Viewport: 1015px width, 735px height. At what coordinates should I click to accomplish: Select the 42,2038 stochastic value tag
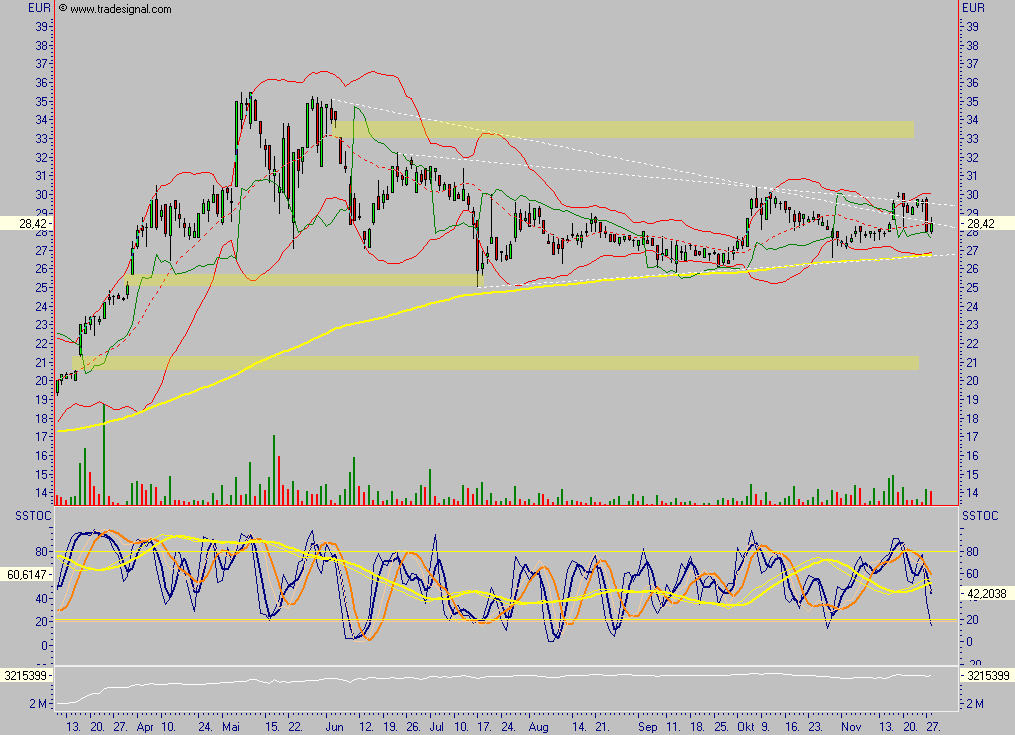(x=988, y=593)
